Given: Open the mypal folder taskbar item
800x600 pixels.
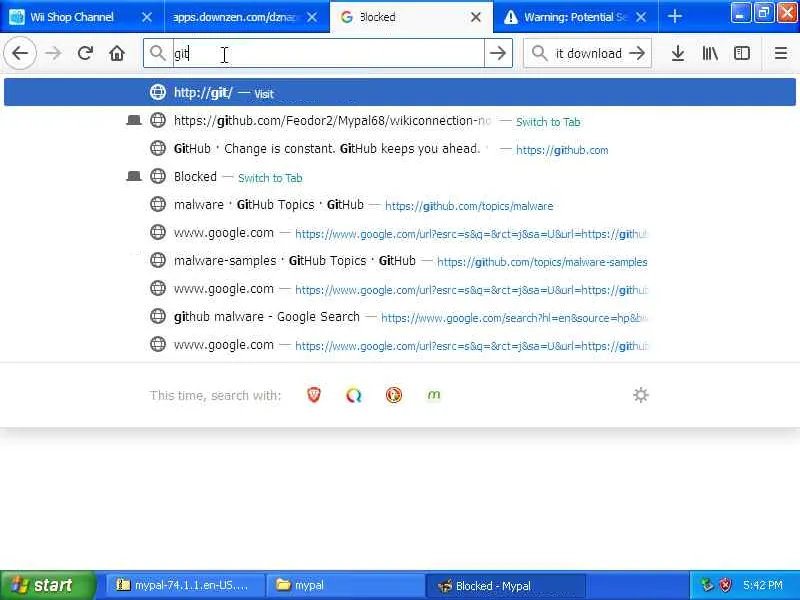Looking at the screenshot, I should 345,585.
